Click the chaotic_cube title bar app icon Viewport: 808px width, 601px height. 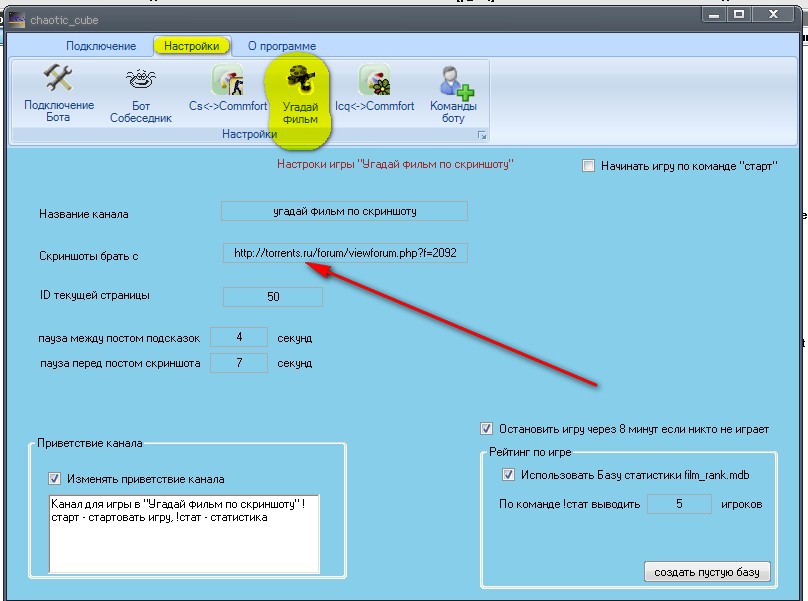[16, 20]
